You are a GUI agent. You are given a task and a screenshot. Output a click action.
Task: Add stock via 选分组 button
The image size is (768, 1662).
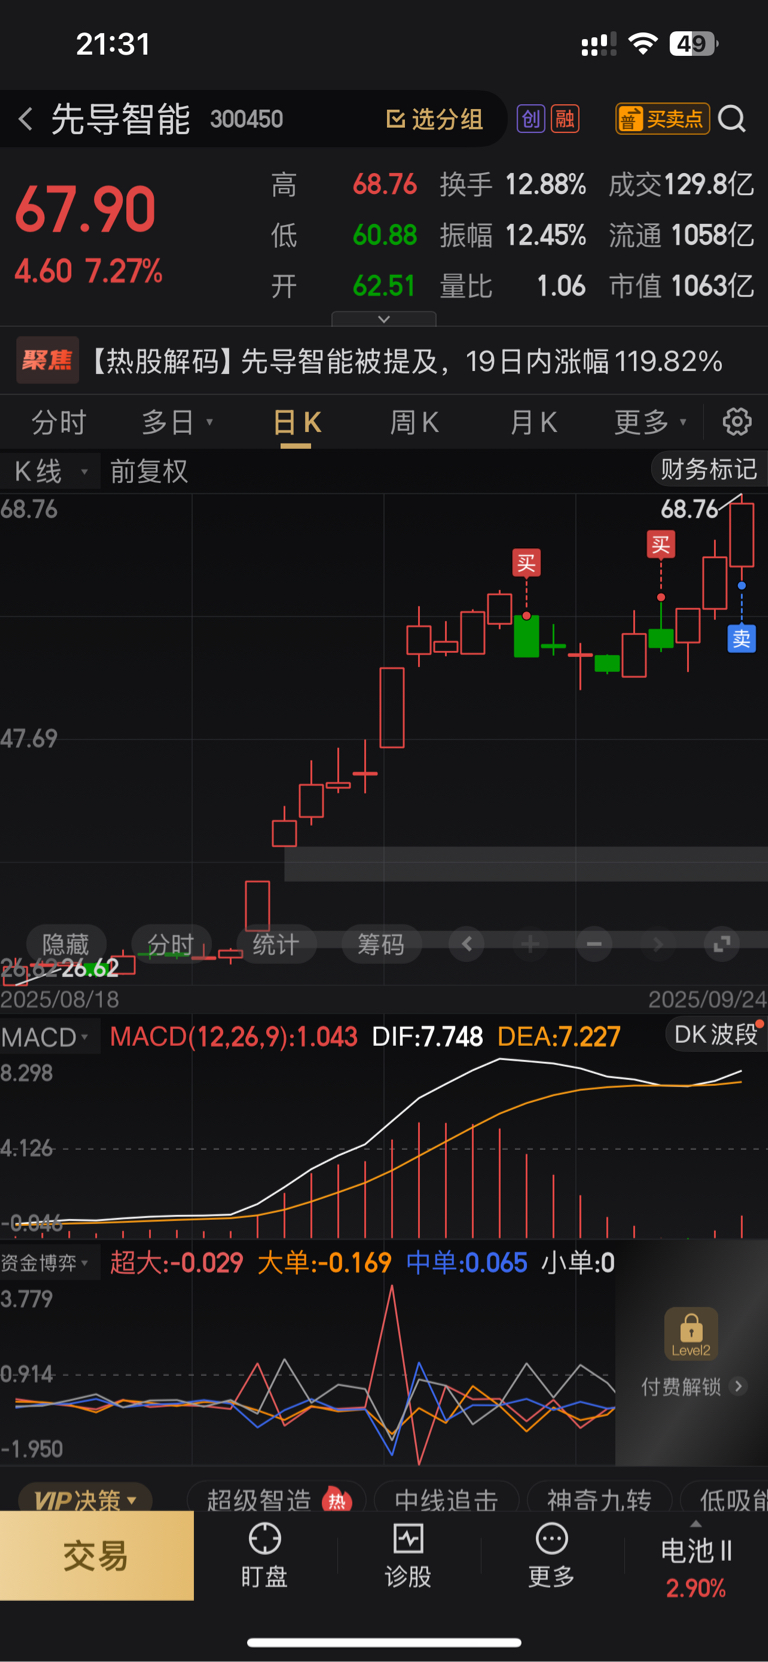coord(435,119)
